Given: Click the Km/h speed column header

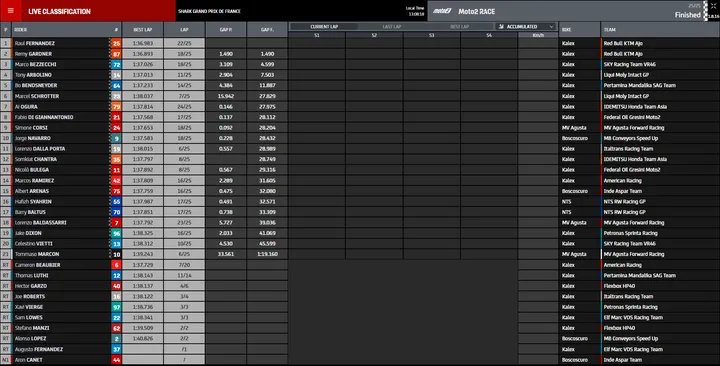Looking at the screenshot, I should [538, 35].
